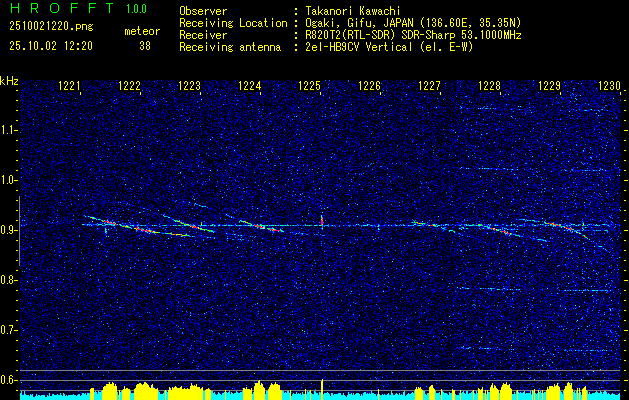
Task: Select the 2el-HB9CV Vertical antenna text
Action: click(389, 47)
